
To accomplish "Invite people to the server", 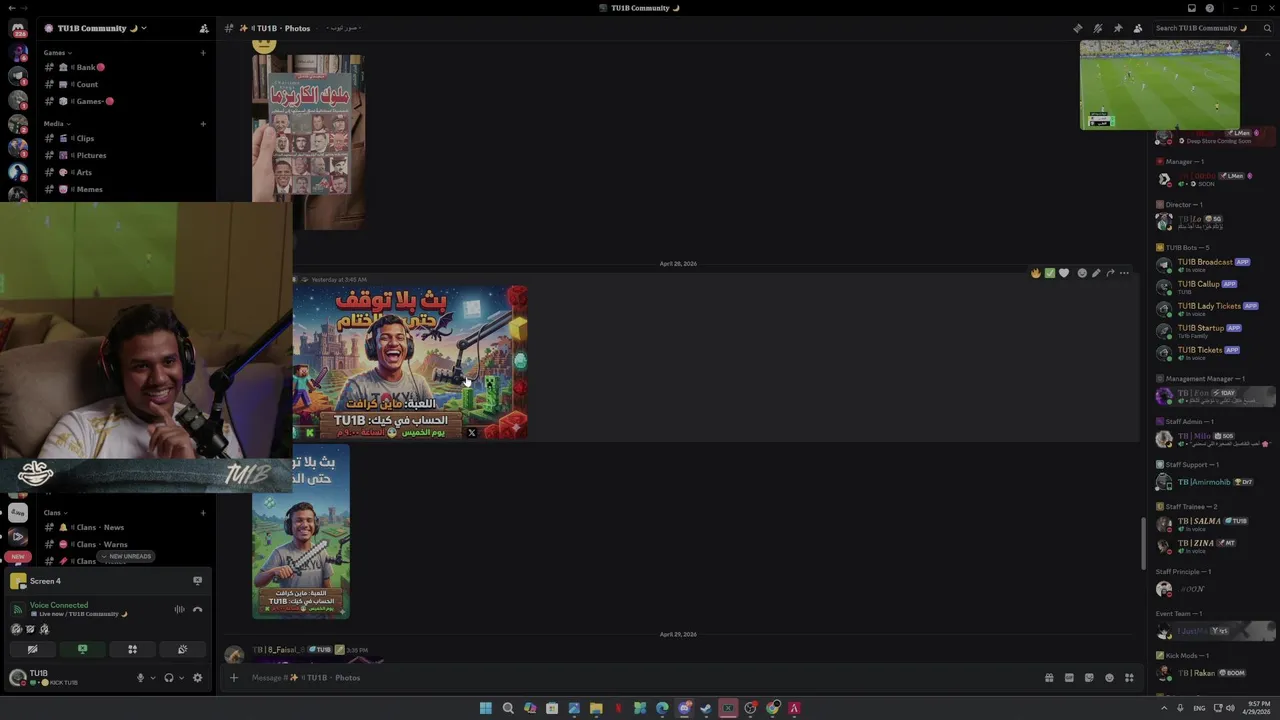I will (204, 28).
